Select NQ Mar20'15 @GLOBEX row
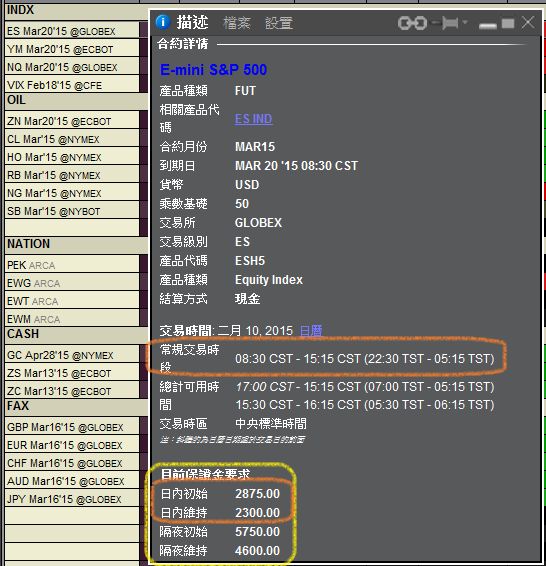The height and width of the screenshot is (566, 546). (72, 67)
